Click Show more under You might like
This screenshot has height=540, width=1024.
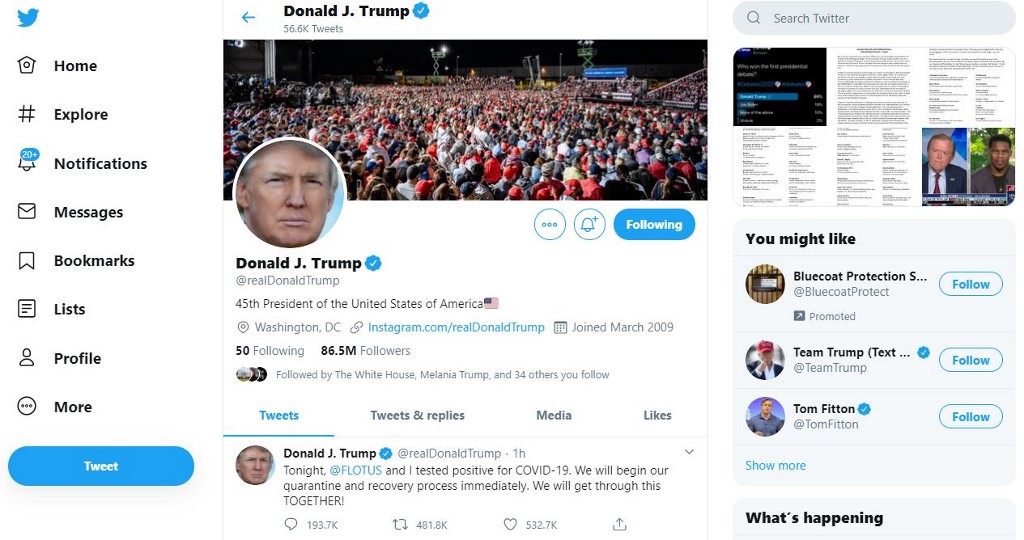(775, 466)
